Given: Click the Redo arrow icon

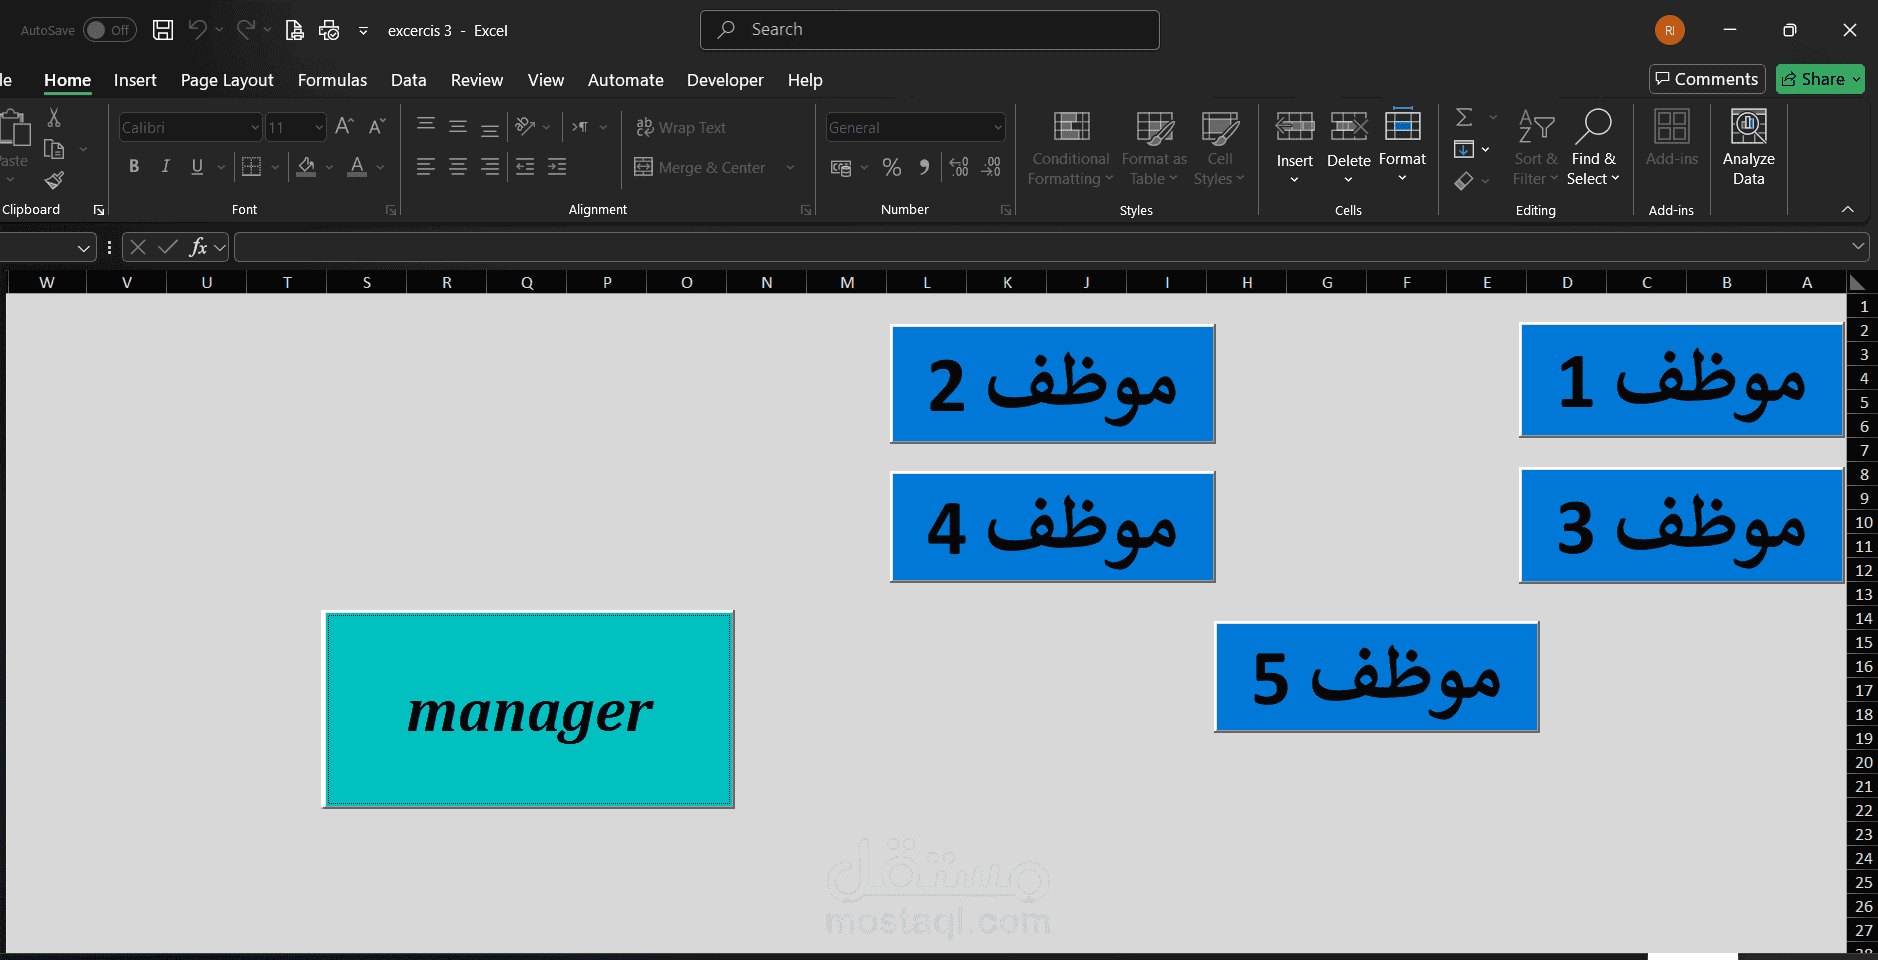Looking at the screenshot, I should [246, 30].
